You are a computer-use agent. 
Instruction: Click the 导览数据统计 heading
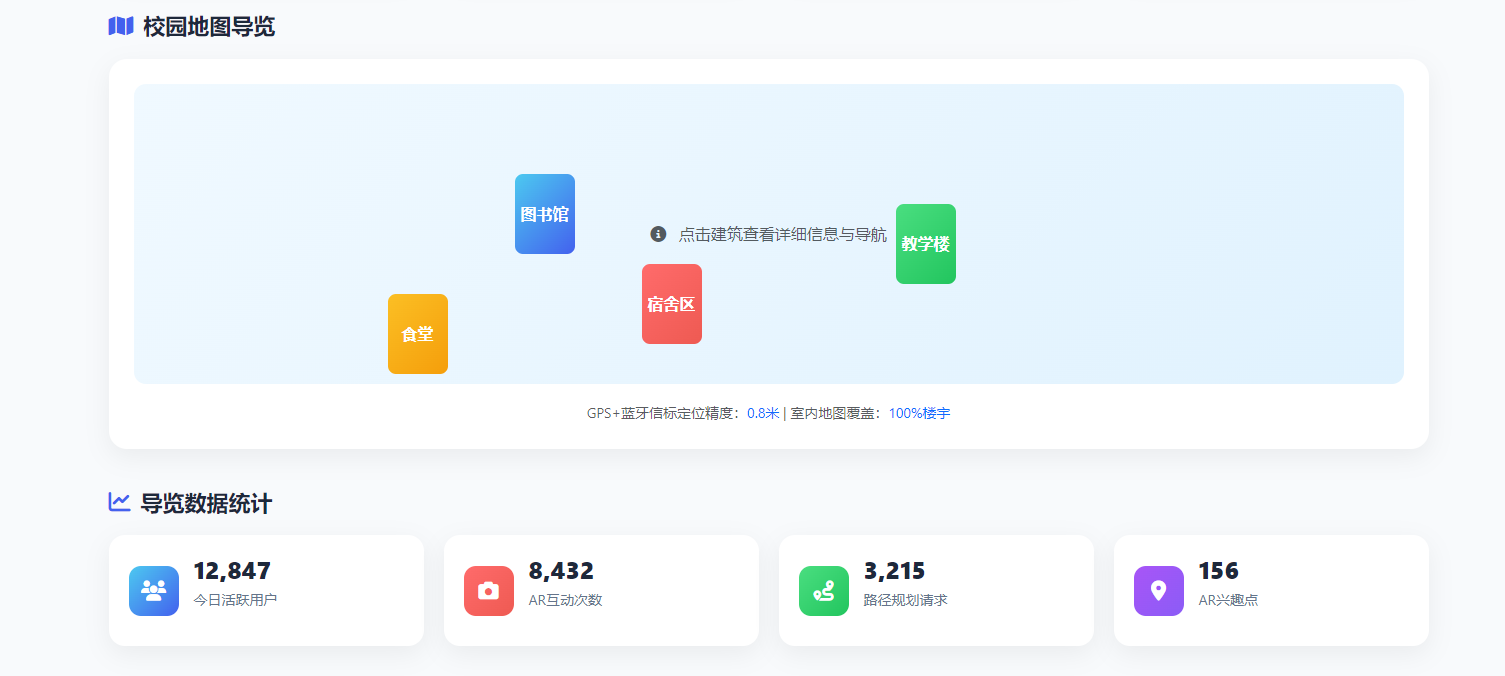(206, 503)
